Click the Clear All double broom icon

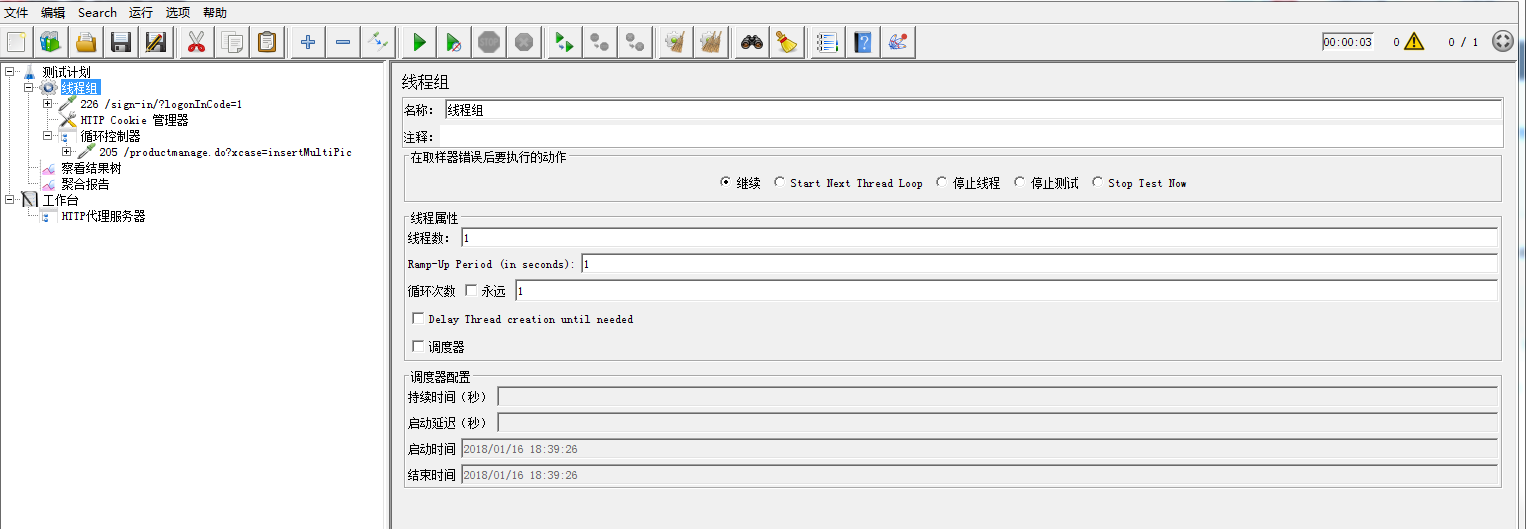(x=711, y=42)
